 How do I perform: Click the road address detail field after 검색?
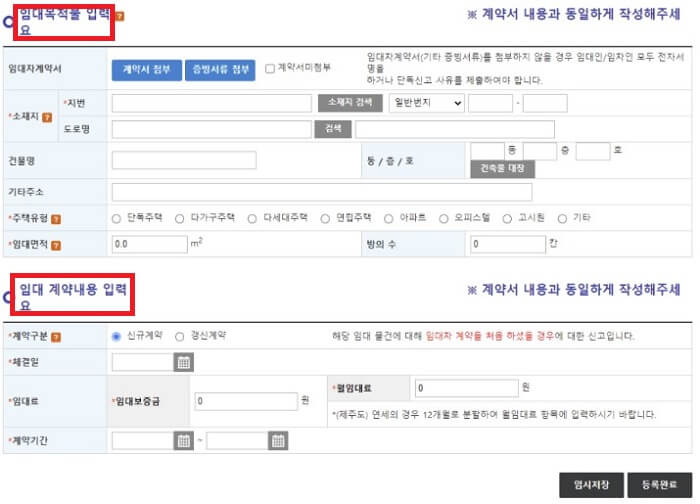tap(455, 129)
